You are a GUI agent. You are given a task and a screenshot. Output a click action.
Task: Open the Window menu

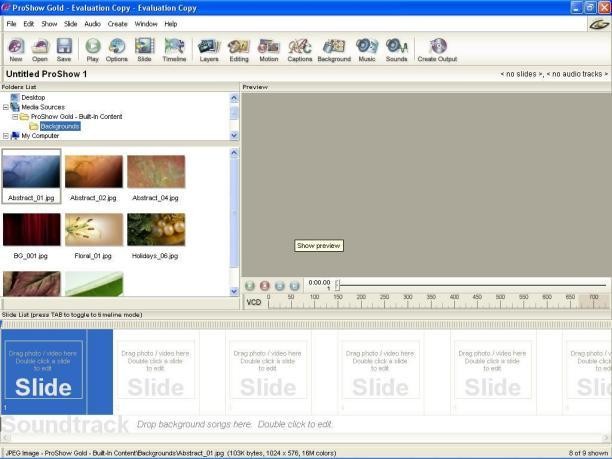146,24
